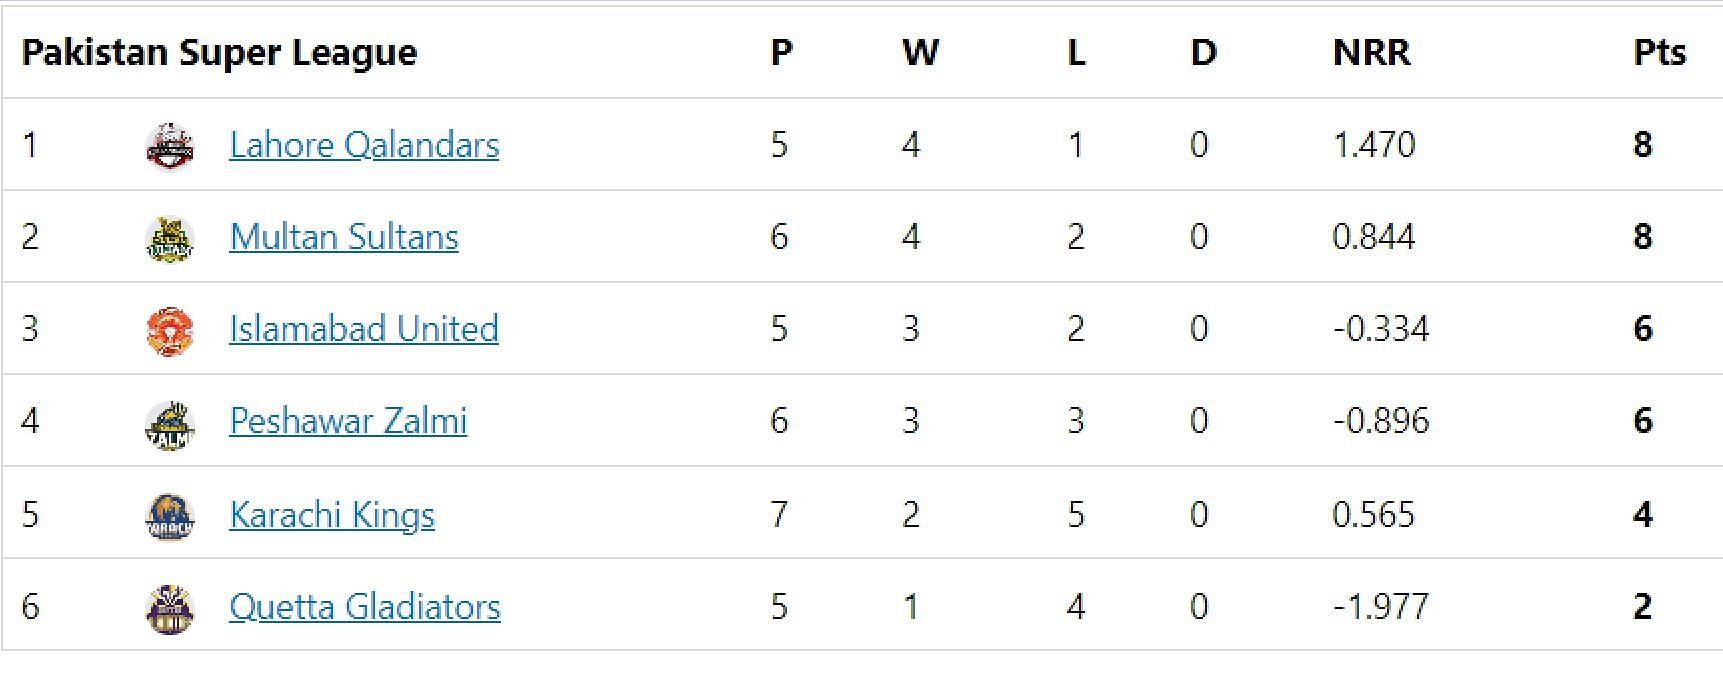Click the Pts column header
The height and width of the screenshot is (682, 1723).
click(x=1659, y=52)
